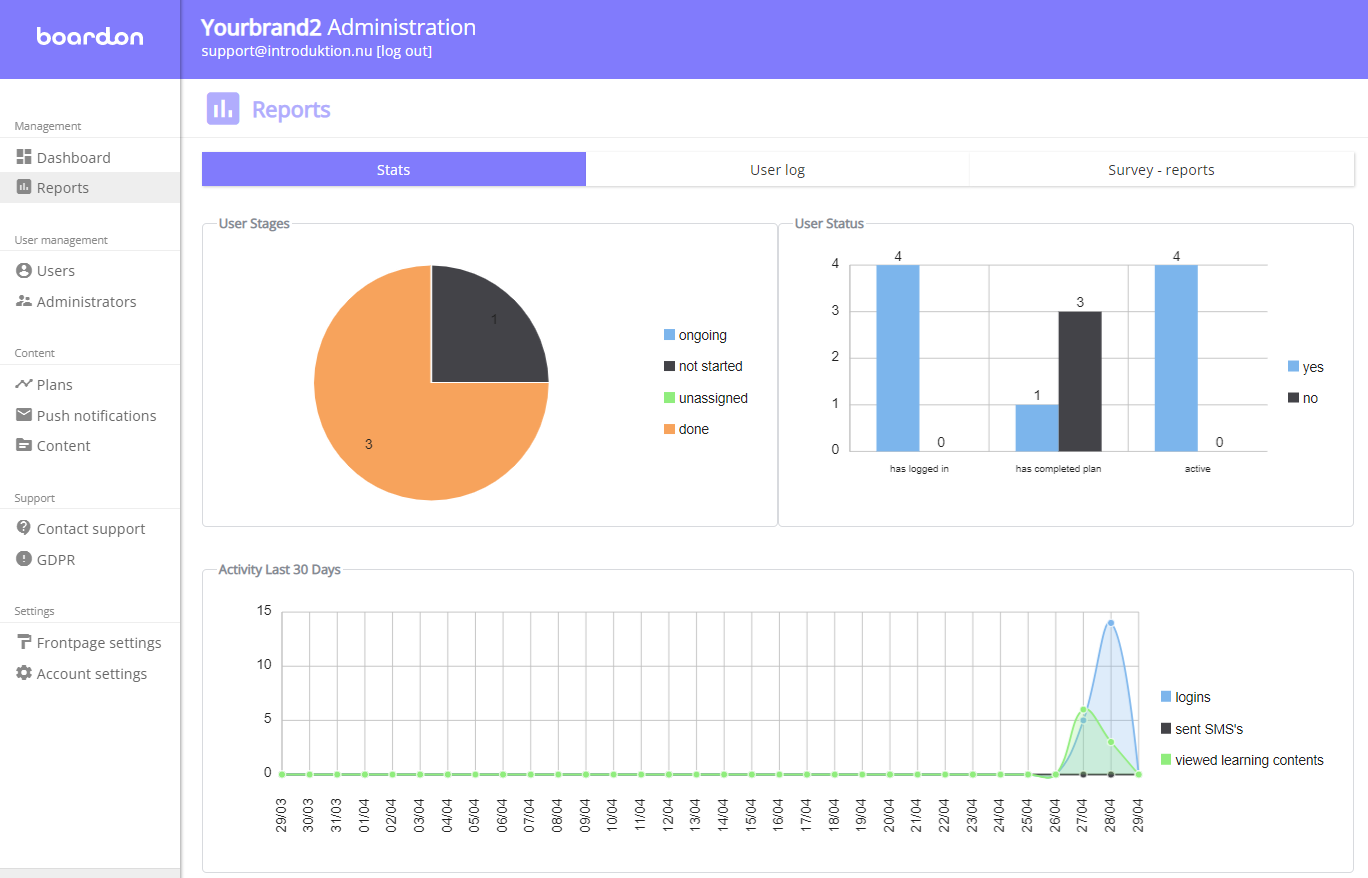The image size is (1368, 878).
Task: Click the Yourbrand2 Administration title
Action: 339,27
